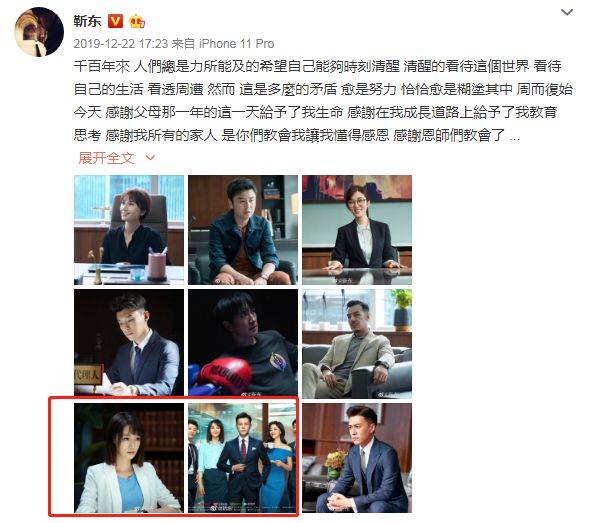Open photo with red boxing glove

[x=243, y=344]
